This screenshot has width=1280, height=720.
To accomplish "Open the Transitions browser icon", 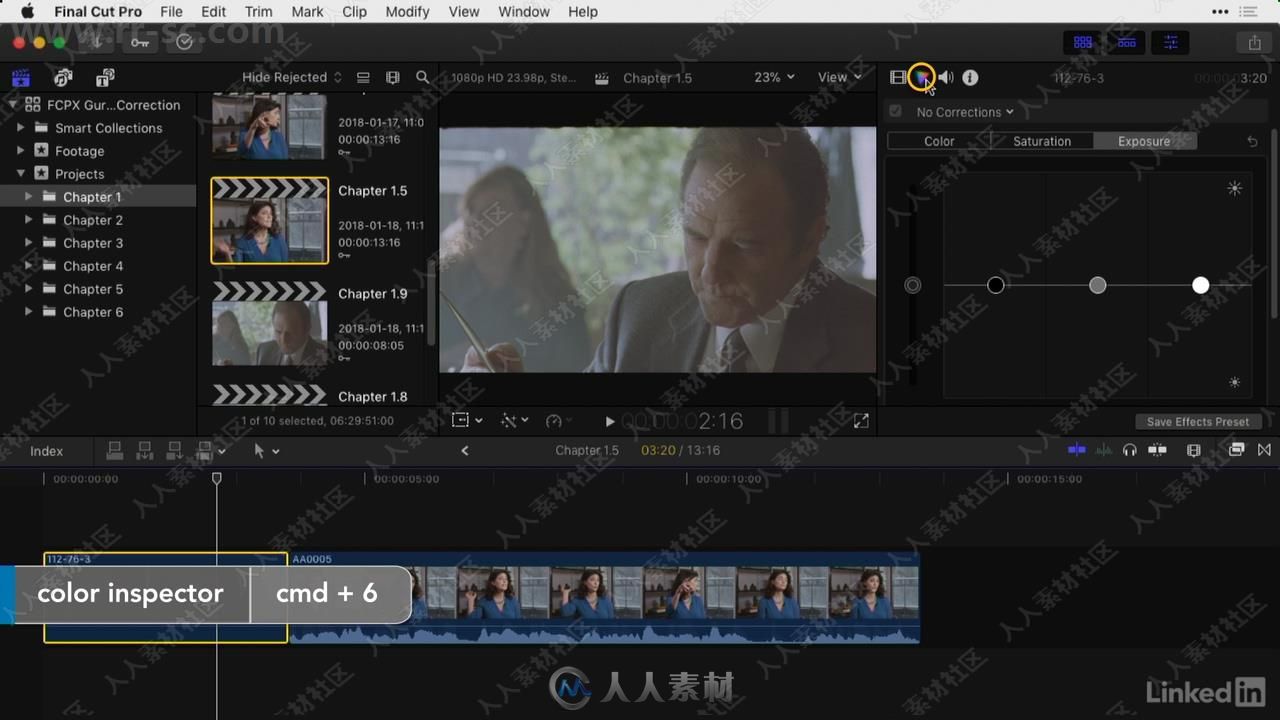I will [1264, 450].
